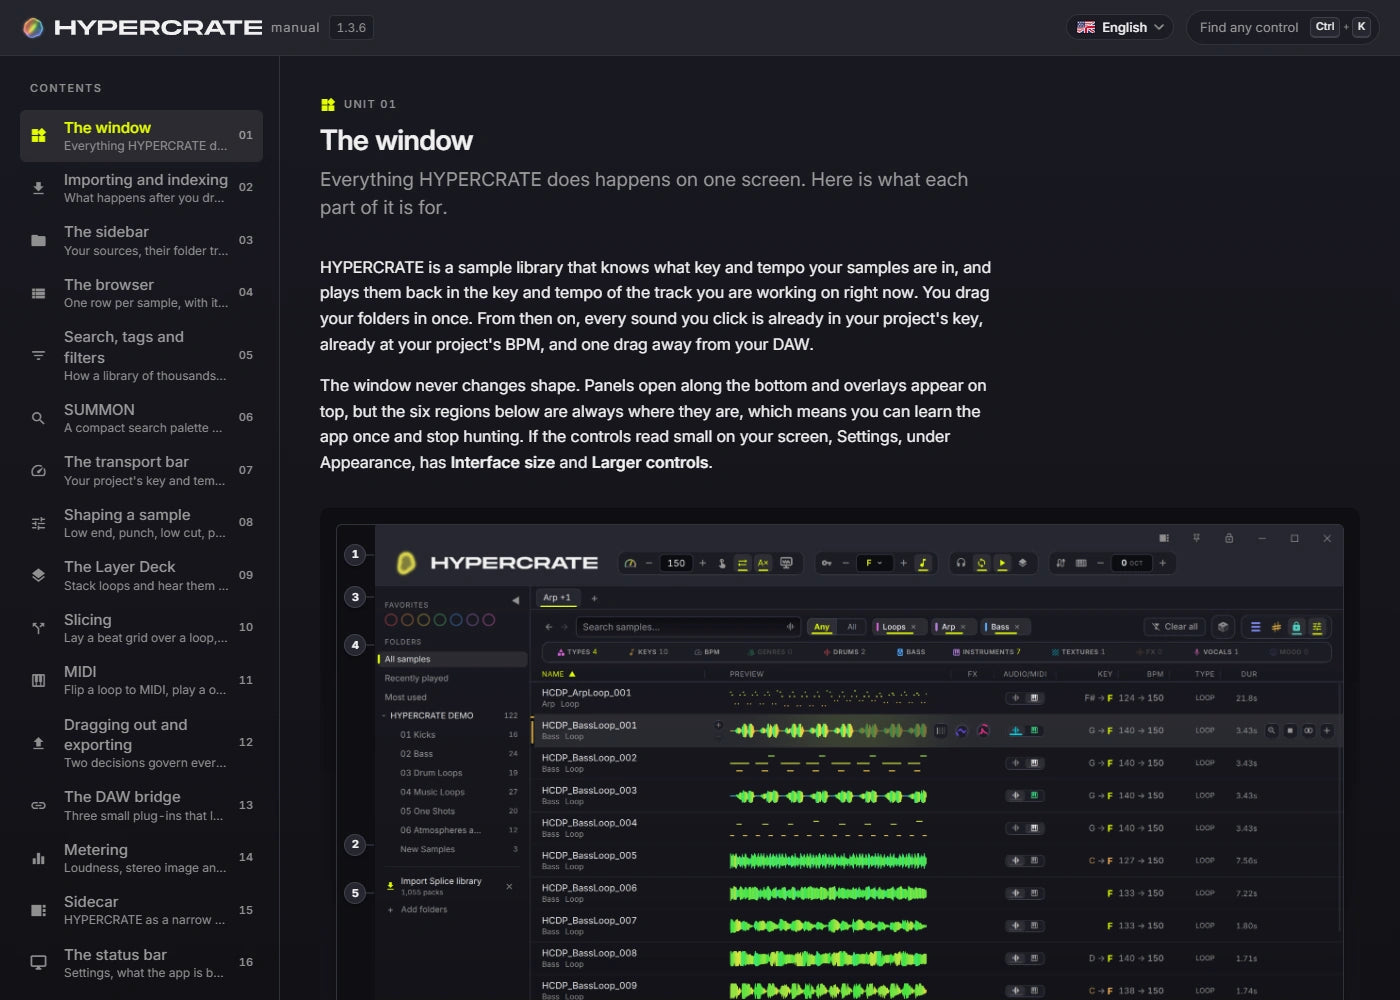Image resolution: width=1400 pixels, height=1000 pixels.
Task: Select the Any match mode
Action: coord(822,627)
